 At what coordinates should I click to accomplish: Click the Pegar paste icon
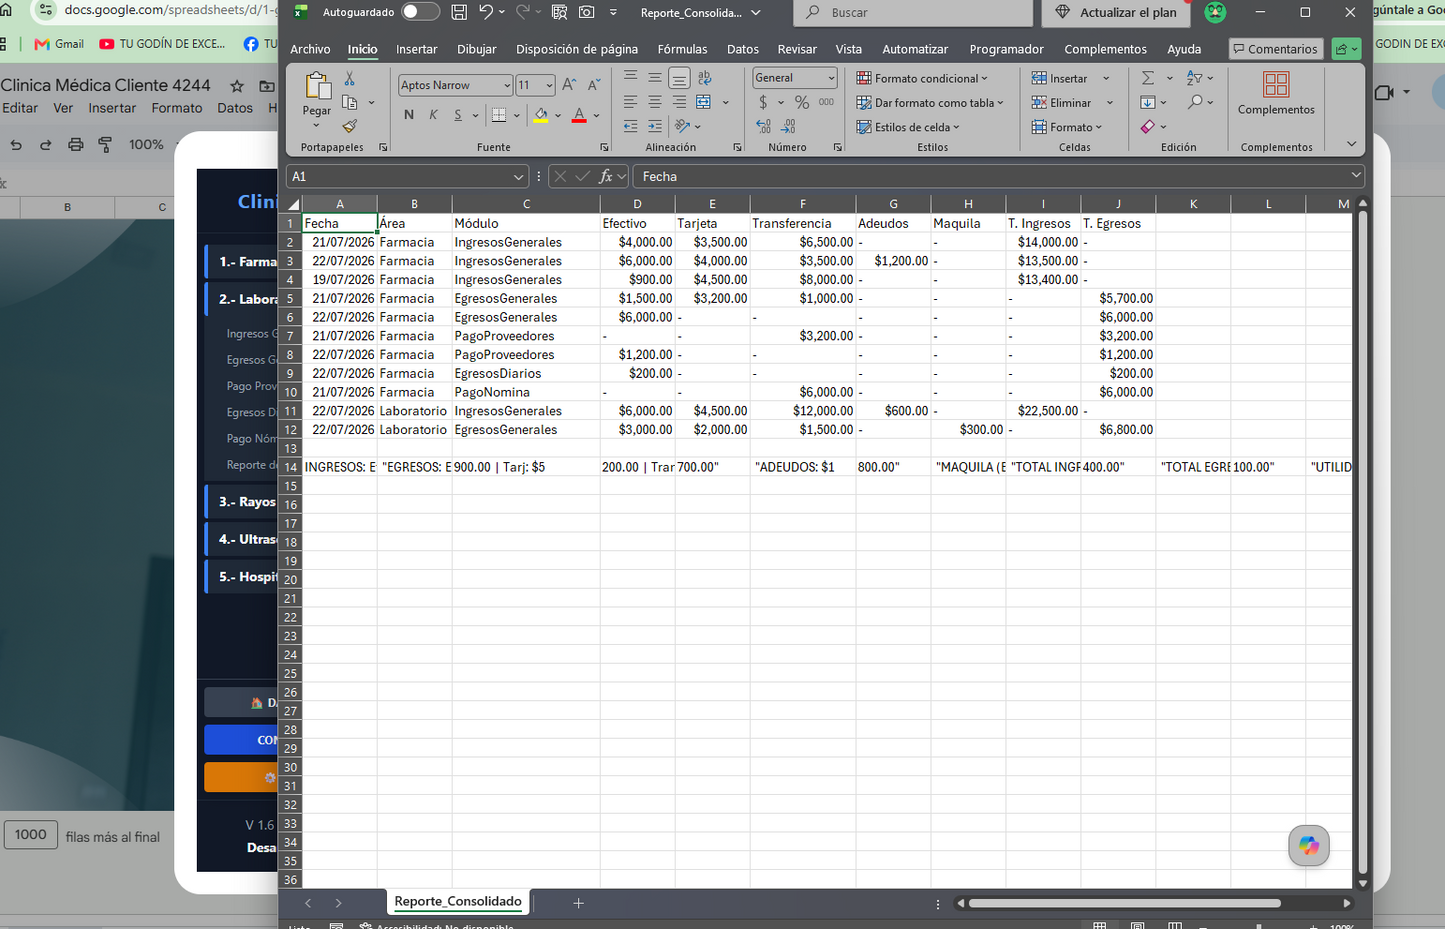coord(317,87)
